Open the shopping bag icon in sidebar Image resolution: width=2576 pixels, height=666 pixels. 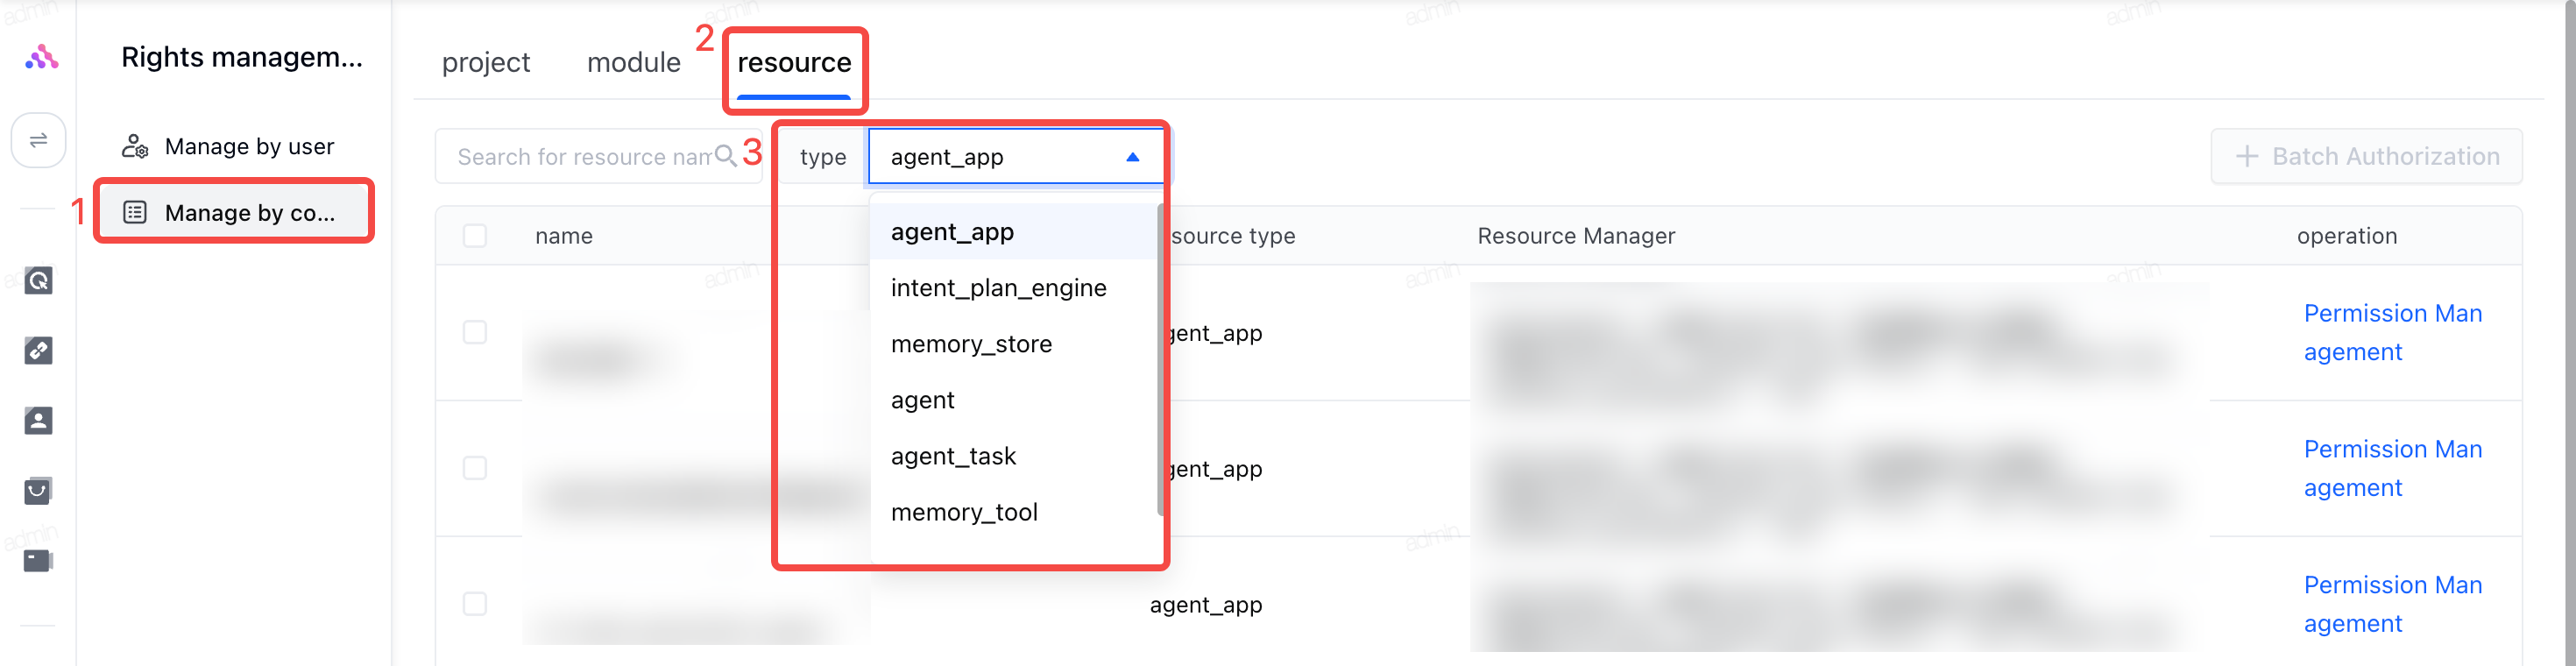38,490
